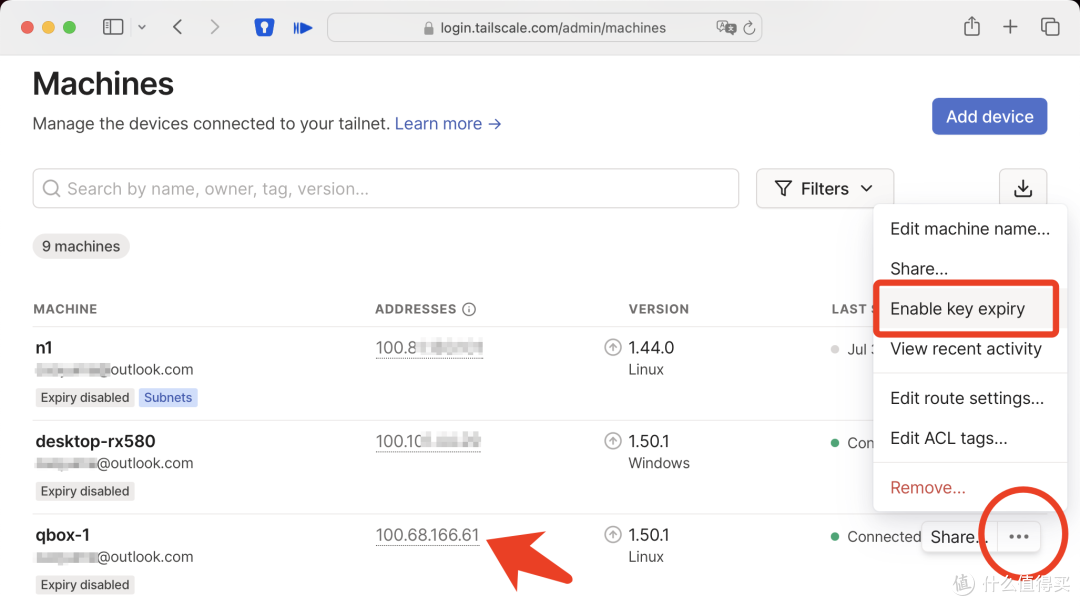Screen dimensions: 1080x606
Task: Click the Windows OS label of desktop-rx580
Action: (x=658, y=463)
